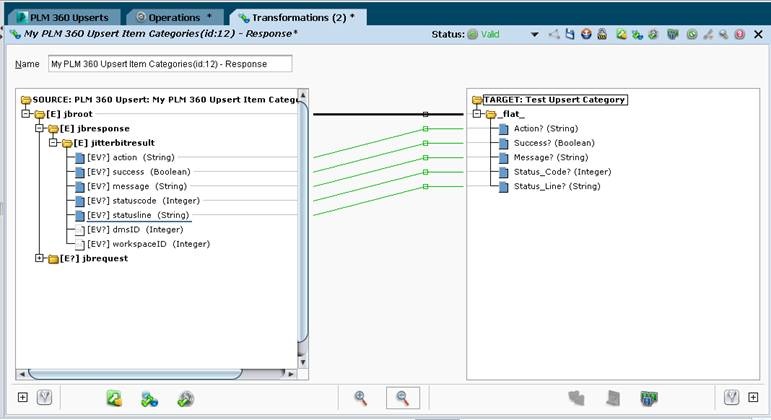
Task: Click the save icon in the top toolbar
Action: 570,35
